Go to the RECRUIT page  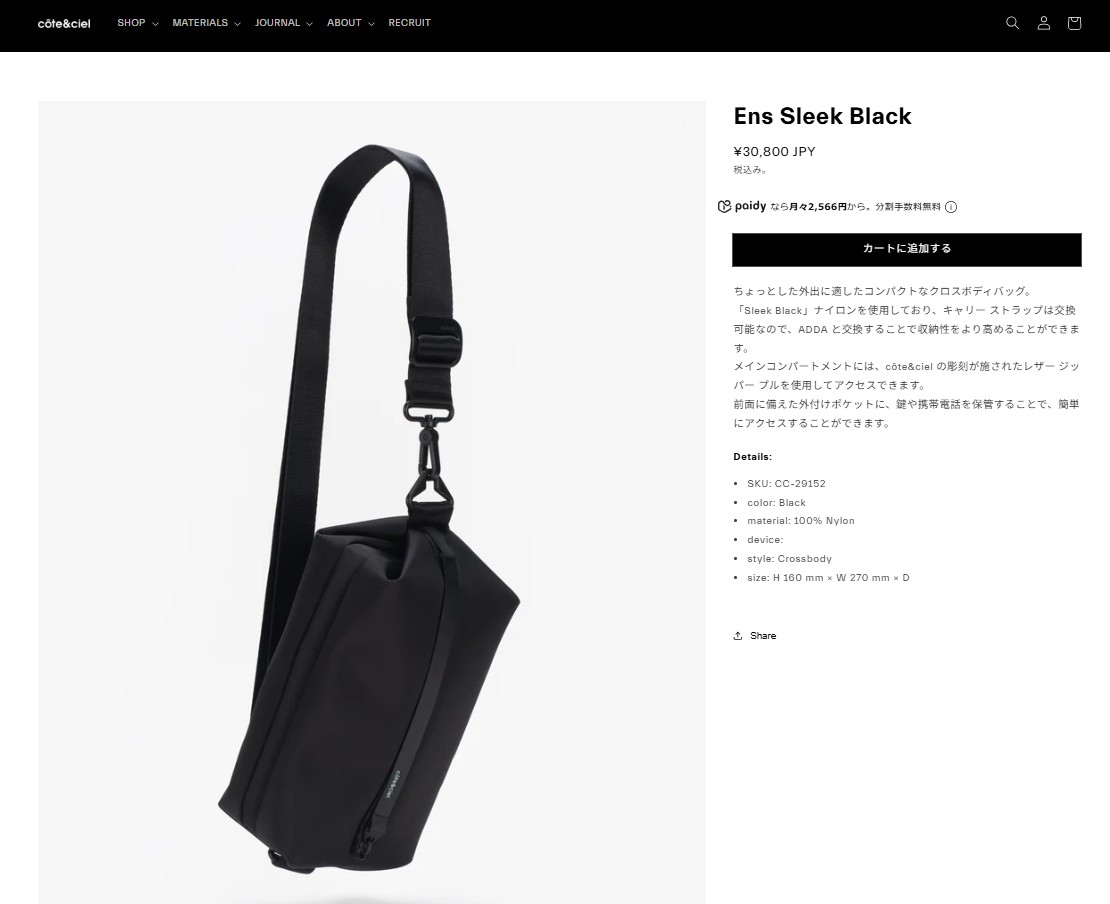409,23
